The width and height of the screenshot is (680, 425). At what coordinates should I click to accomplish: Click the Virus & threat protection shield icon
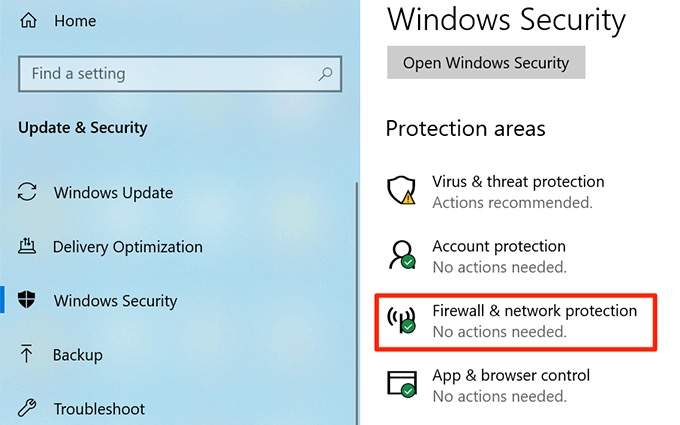(402, 191)
